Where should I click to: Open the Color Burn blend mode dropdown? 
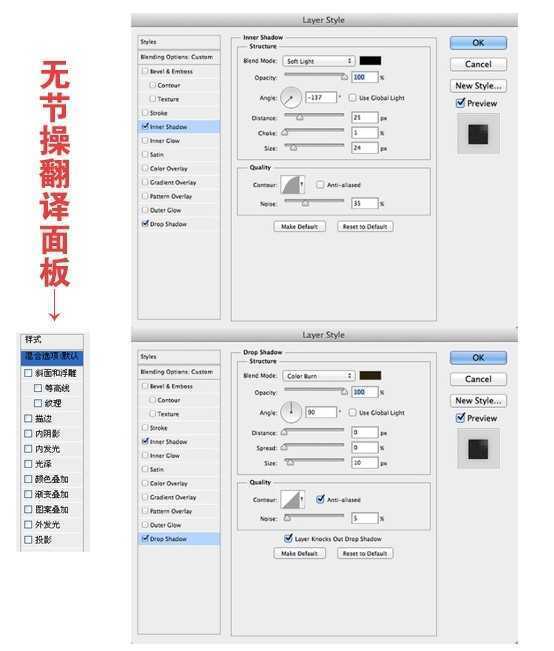318,376
